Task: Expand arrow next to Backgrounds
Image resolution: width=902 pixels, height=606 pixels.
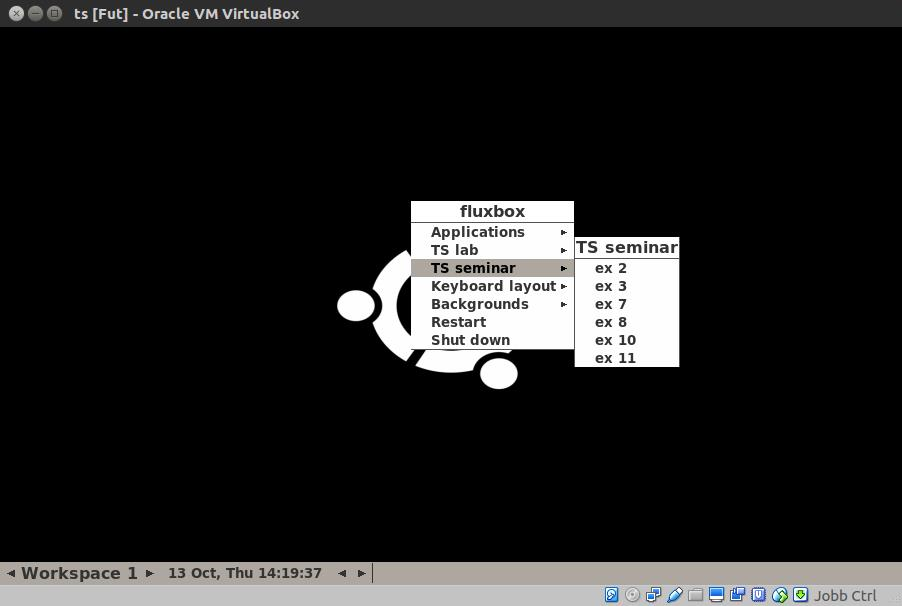Action: point(564,304)
